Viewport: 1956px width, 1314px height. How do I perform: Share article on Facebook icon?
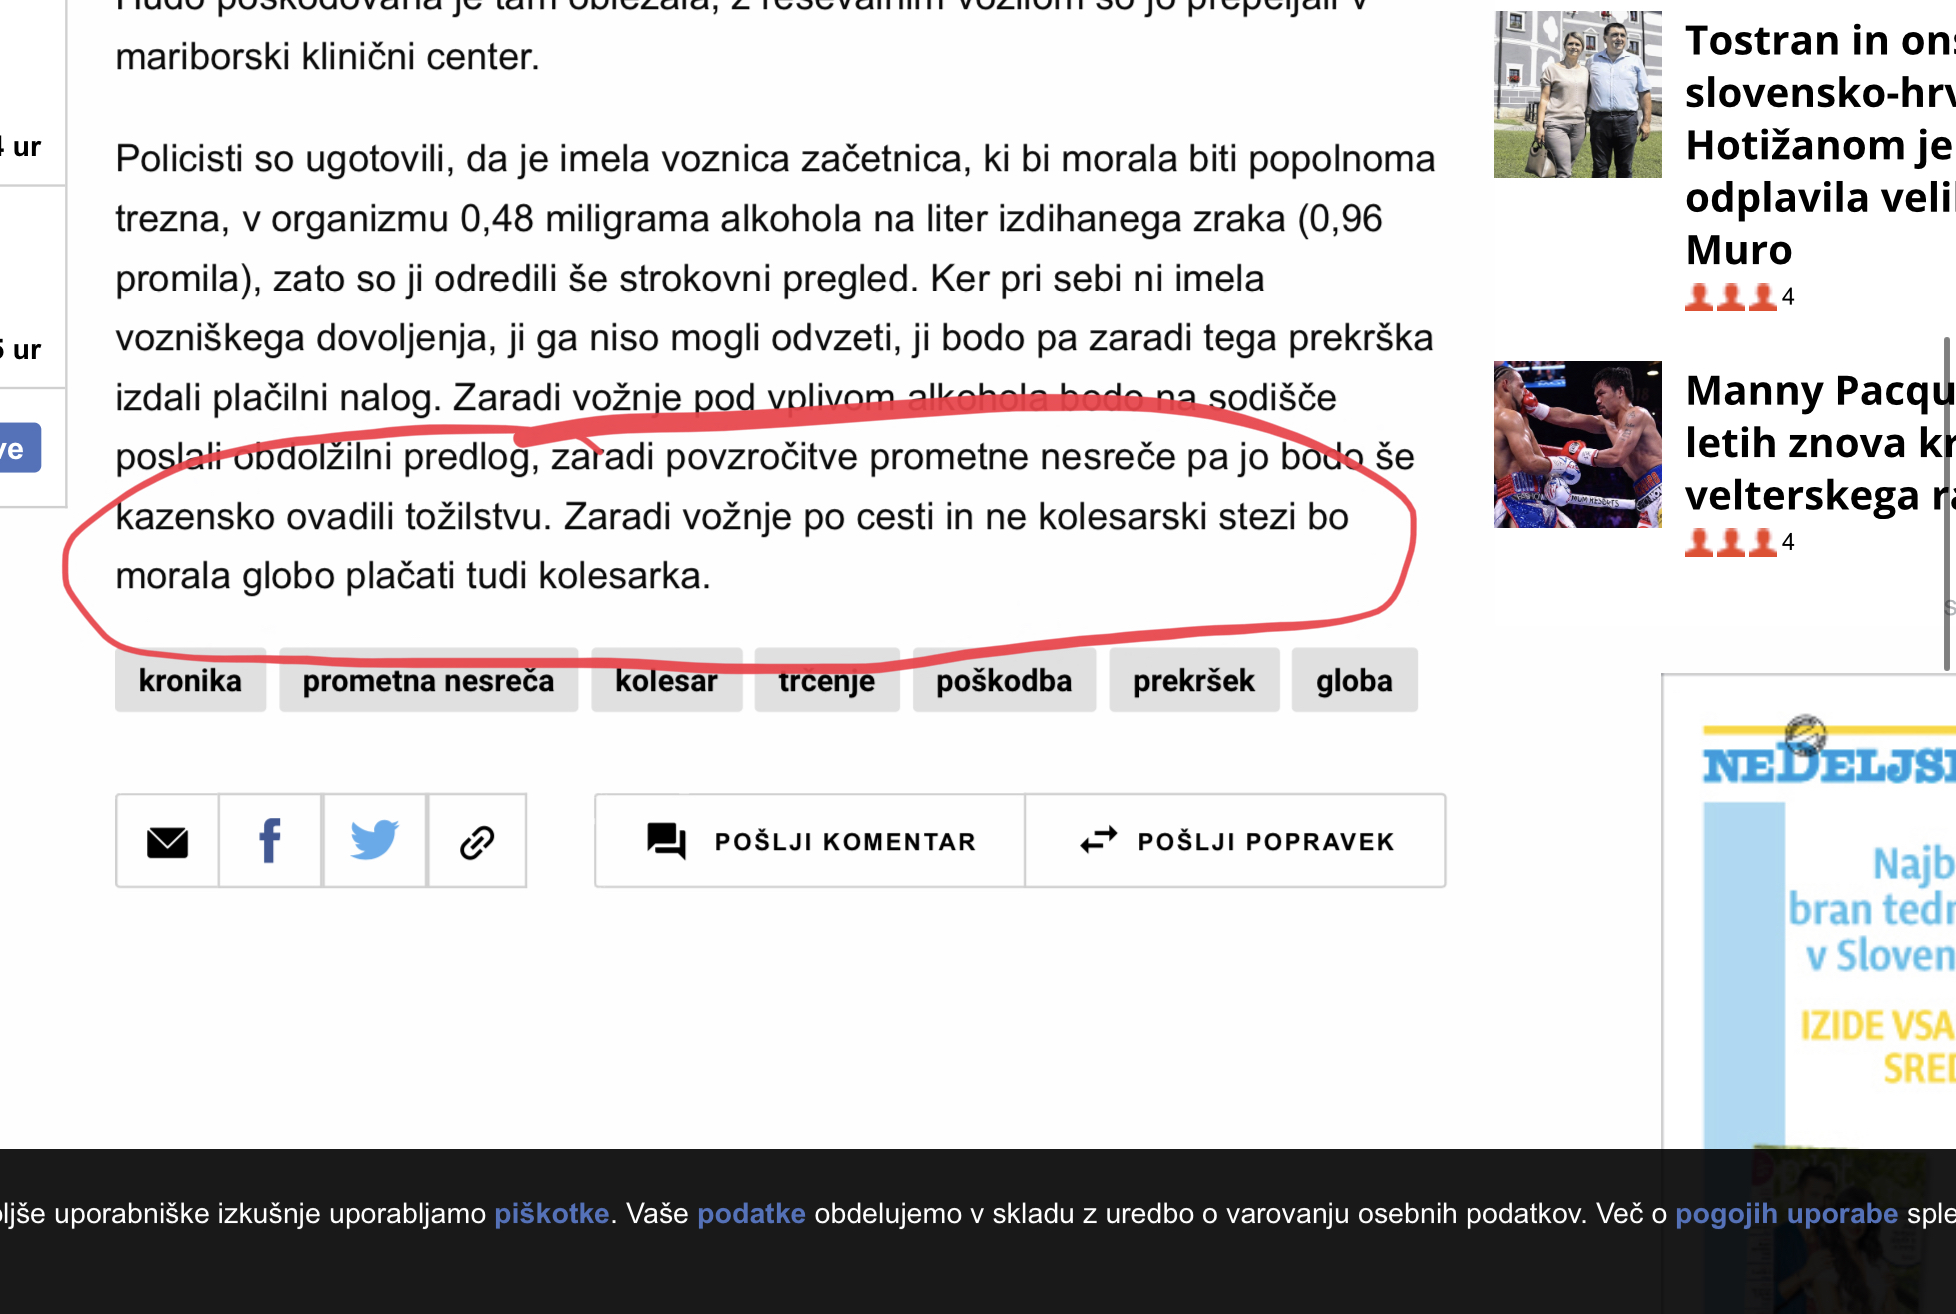[x=270, y=841]
